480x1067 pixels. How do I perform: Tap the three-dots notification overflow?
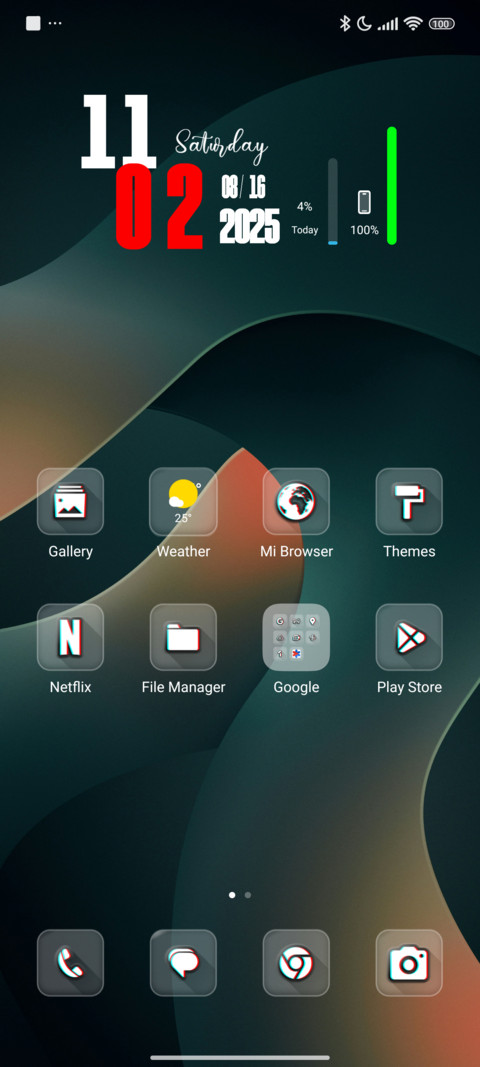tap(55, 23)
